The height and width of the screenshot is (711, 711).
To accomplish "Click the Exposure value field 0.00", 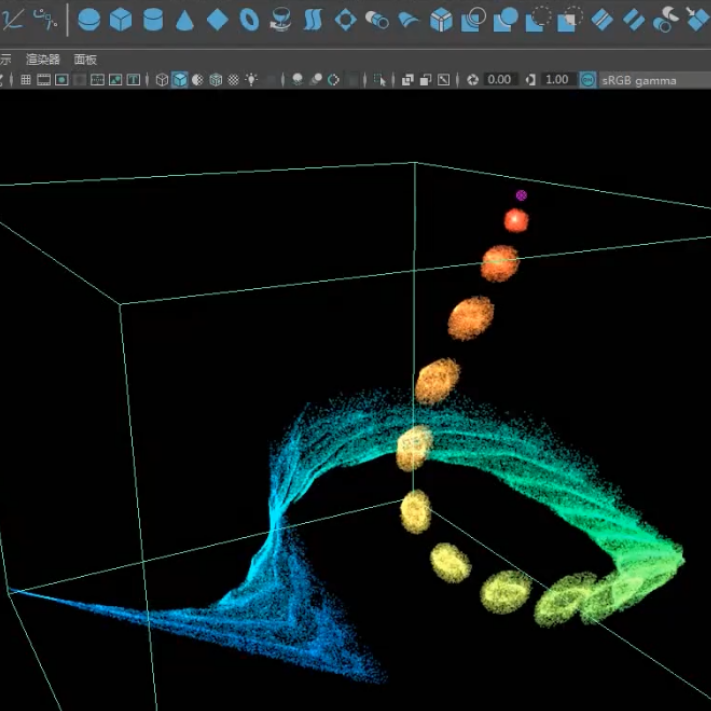I will tap(499, 80).
